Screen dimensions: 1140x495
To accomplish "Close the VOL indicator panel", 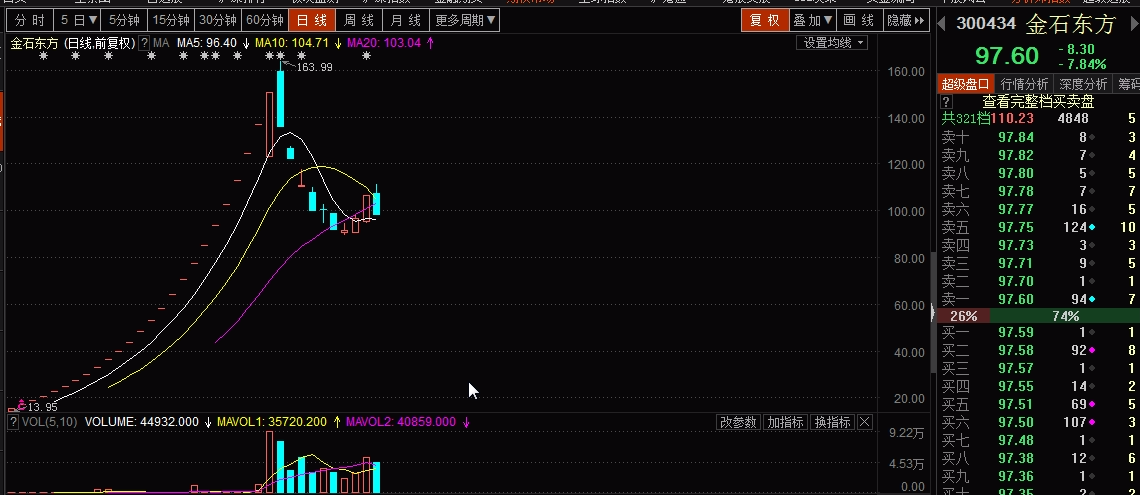I will coord(864,422).
